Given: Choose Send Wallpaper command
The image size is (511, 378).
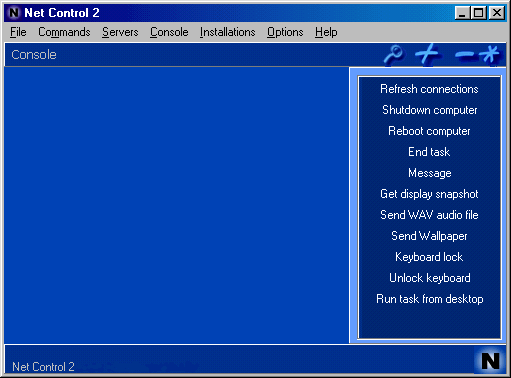Looking at the screenshot, I should click(429, 236).
